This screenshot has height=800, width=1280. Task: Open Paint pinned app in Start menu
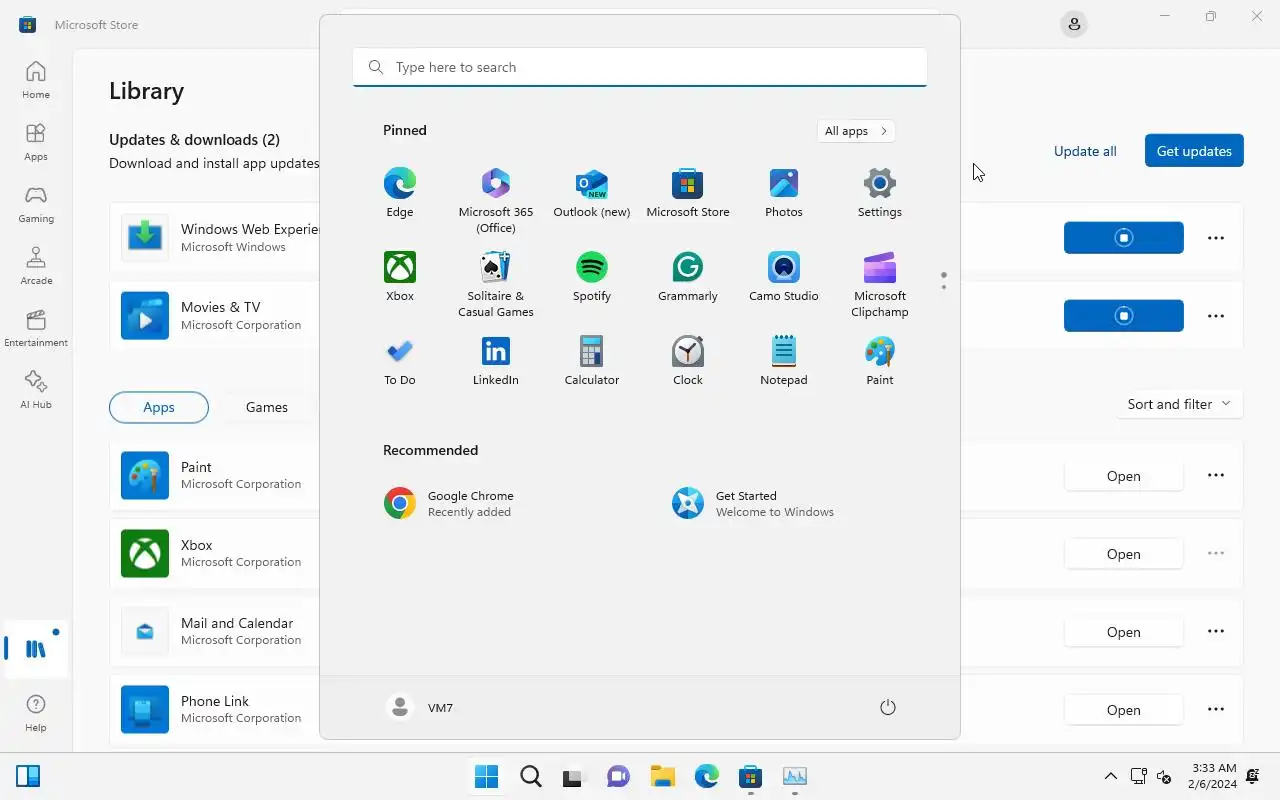click(x=880, y=360)
